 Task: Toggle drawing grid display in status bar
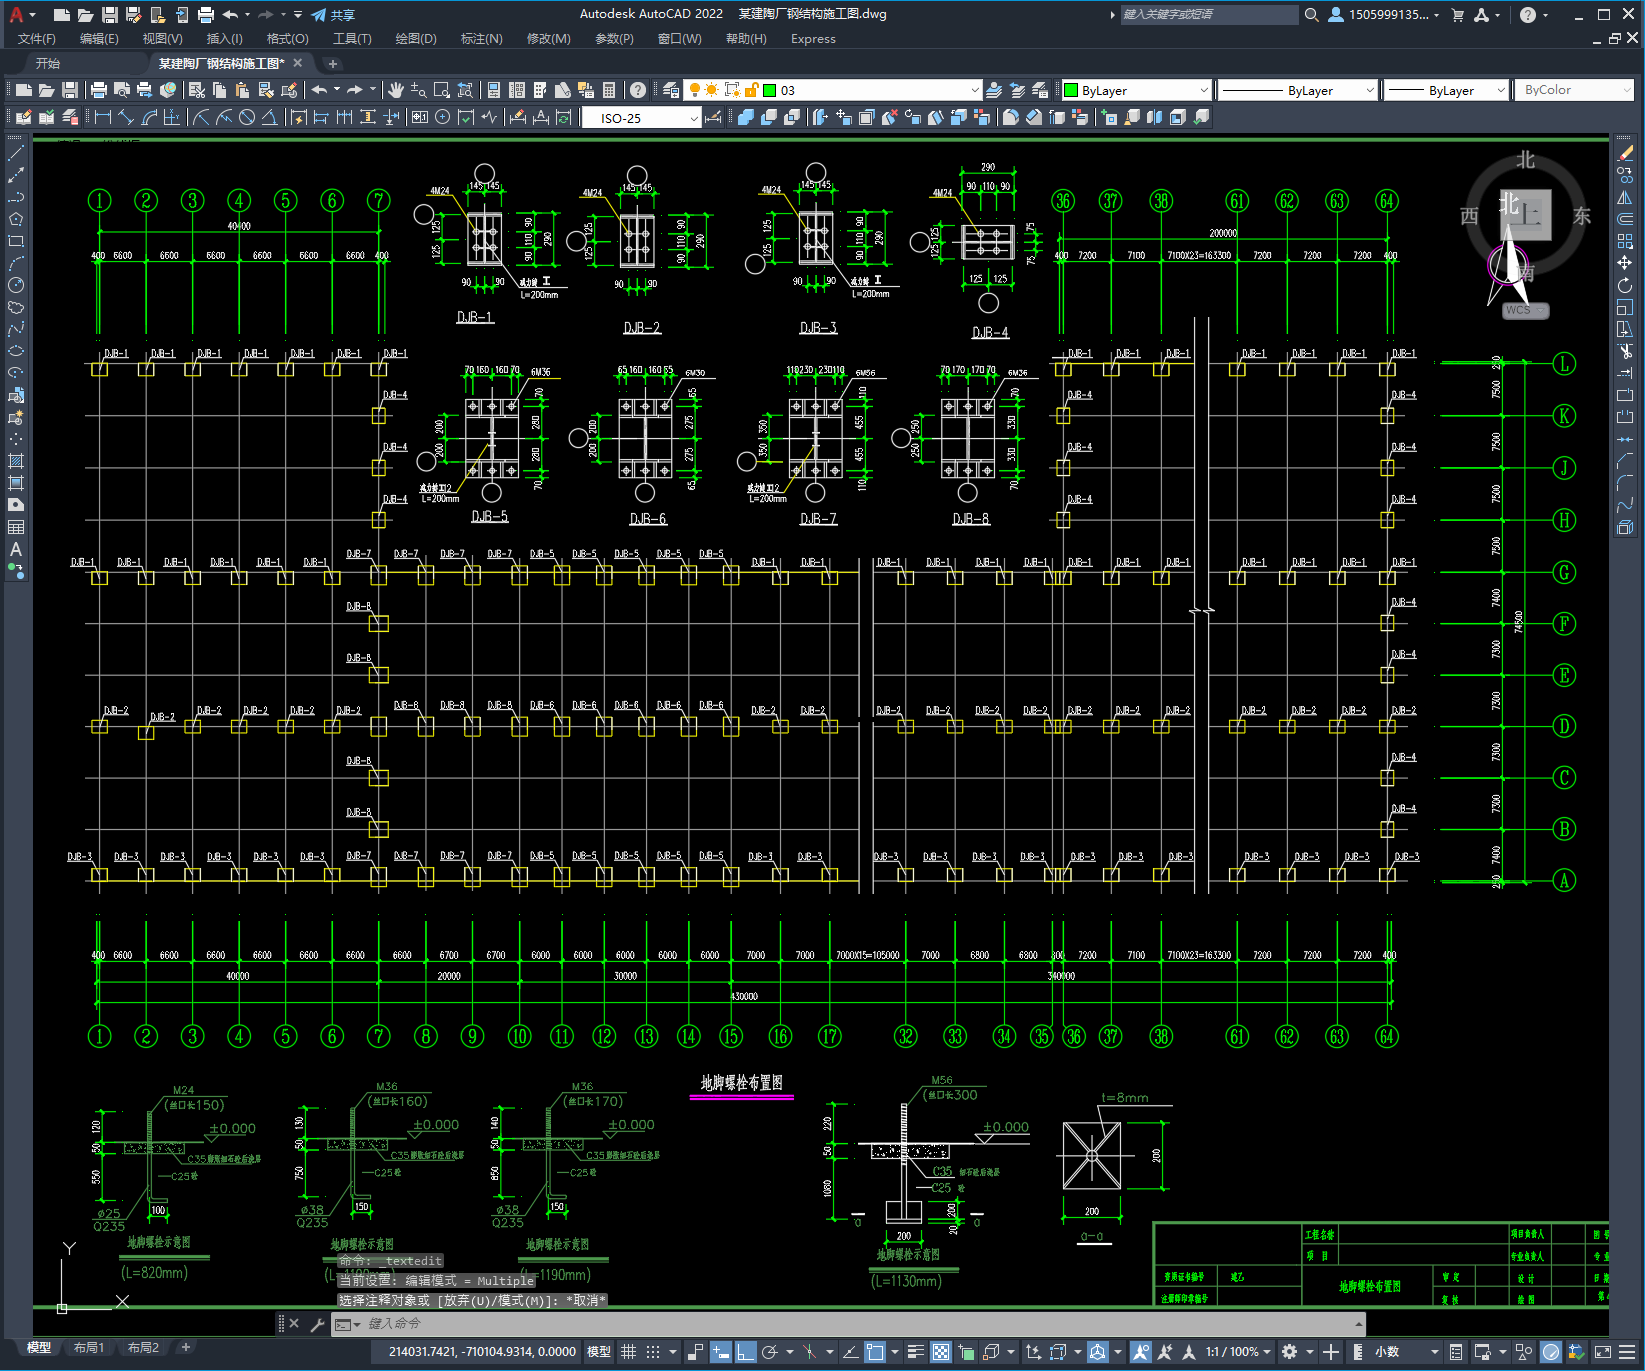[628, 1352]
